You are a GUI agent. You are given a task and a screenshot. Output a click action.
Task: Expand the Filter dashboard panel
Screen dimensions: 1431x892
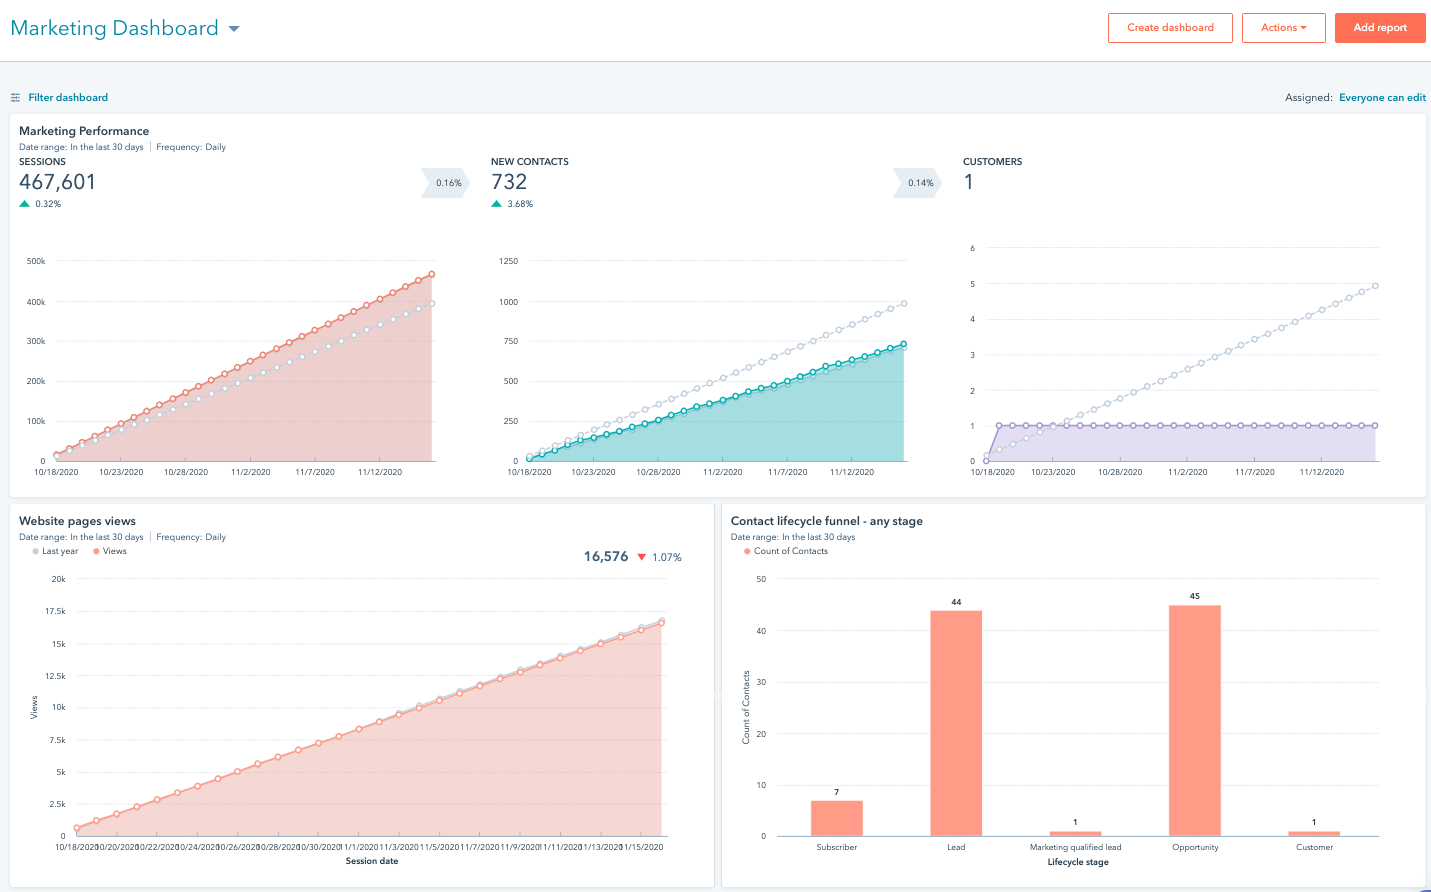tap(68, 97)
